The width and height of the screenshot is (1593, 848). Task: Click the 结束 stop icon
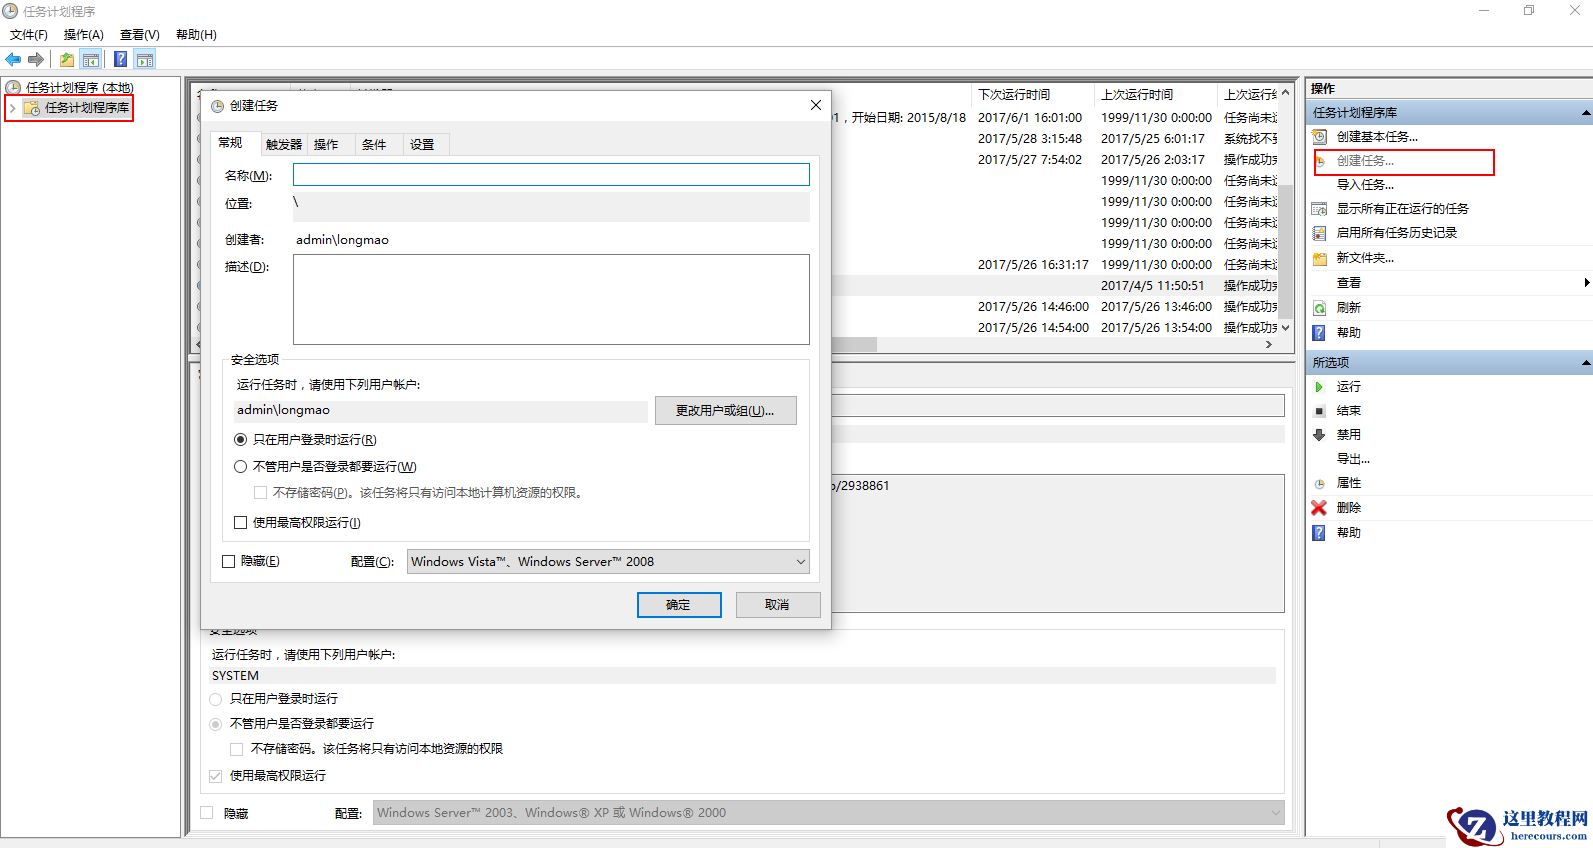(1320, 410)
